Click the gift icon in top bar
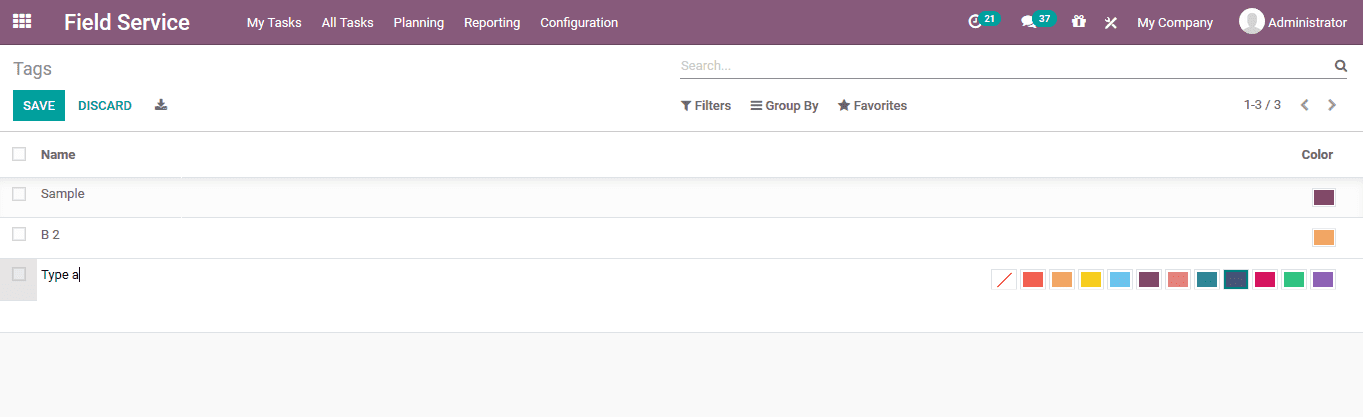1363x417 pixels. pyautogui.click(x=1078, y=22)
